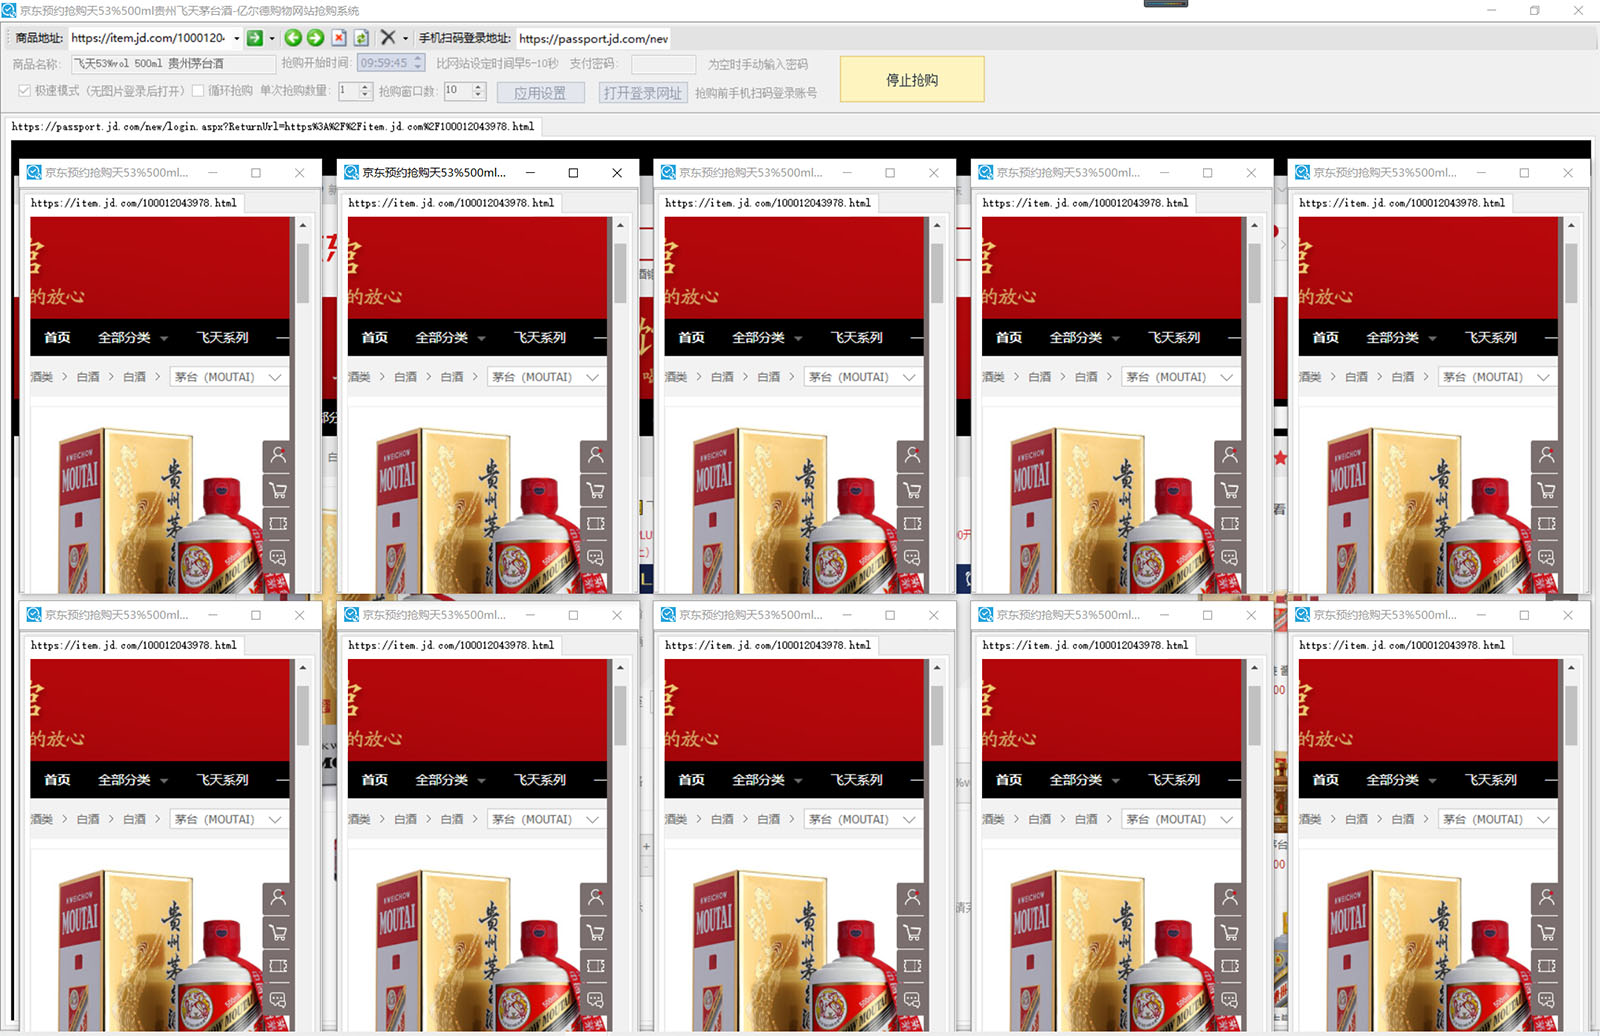The image size is (1600, 1036).
Task: Click 飞天系列 in bottom-row fifth window
Action: [1491, 780]
